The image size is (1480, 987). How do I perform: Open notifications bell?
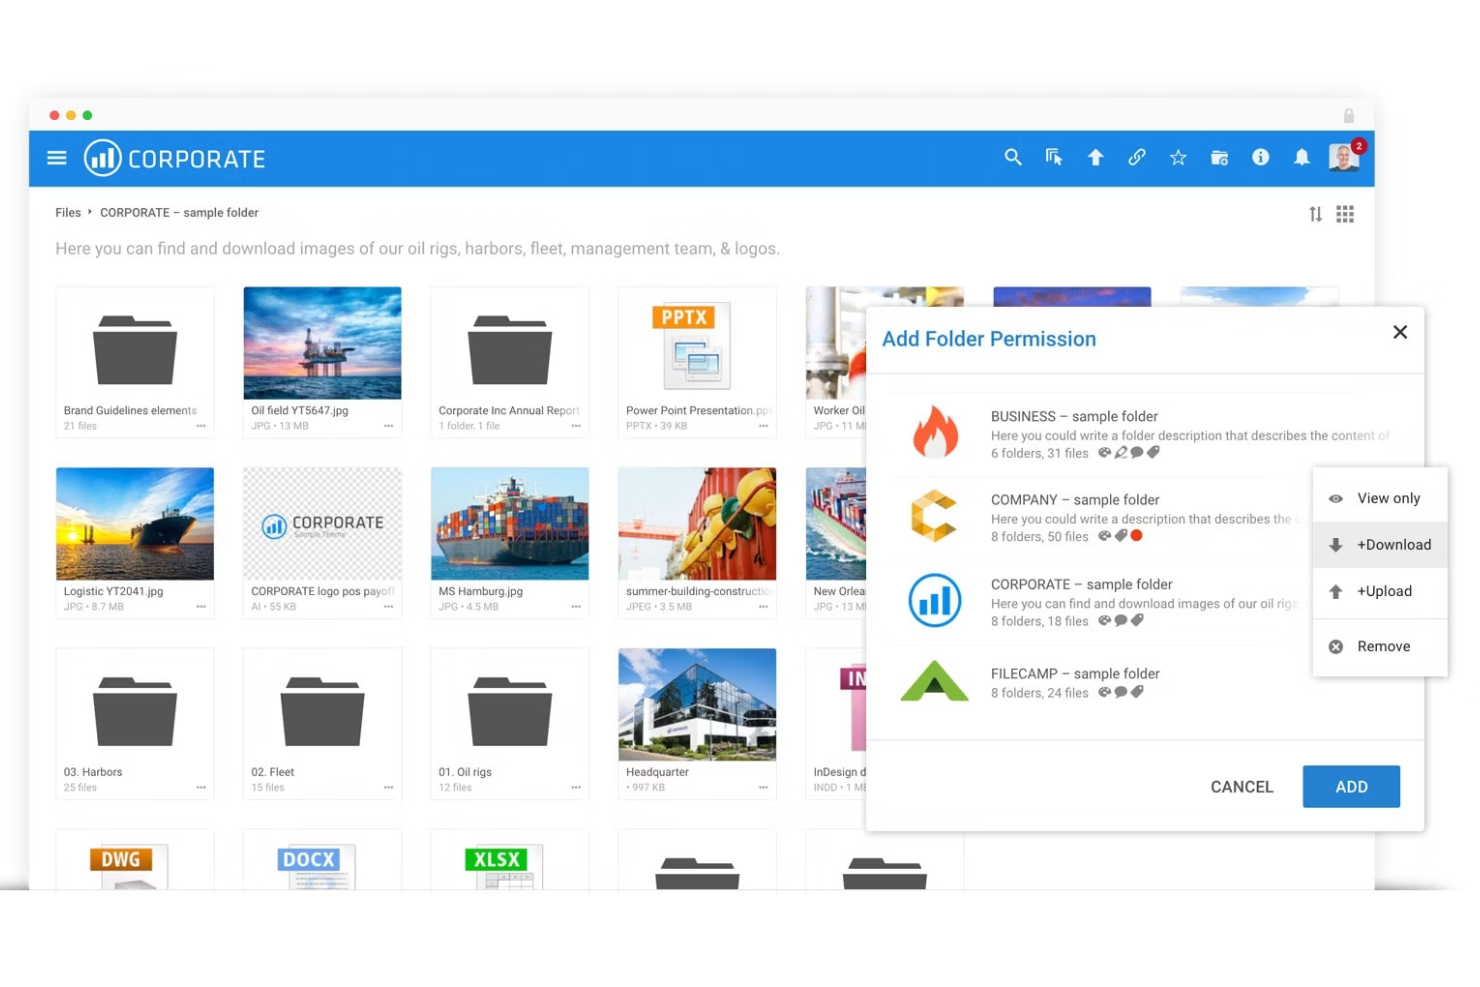click(1301, 157)
